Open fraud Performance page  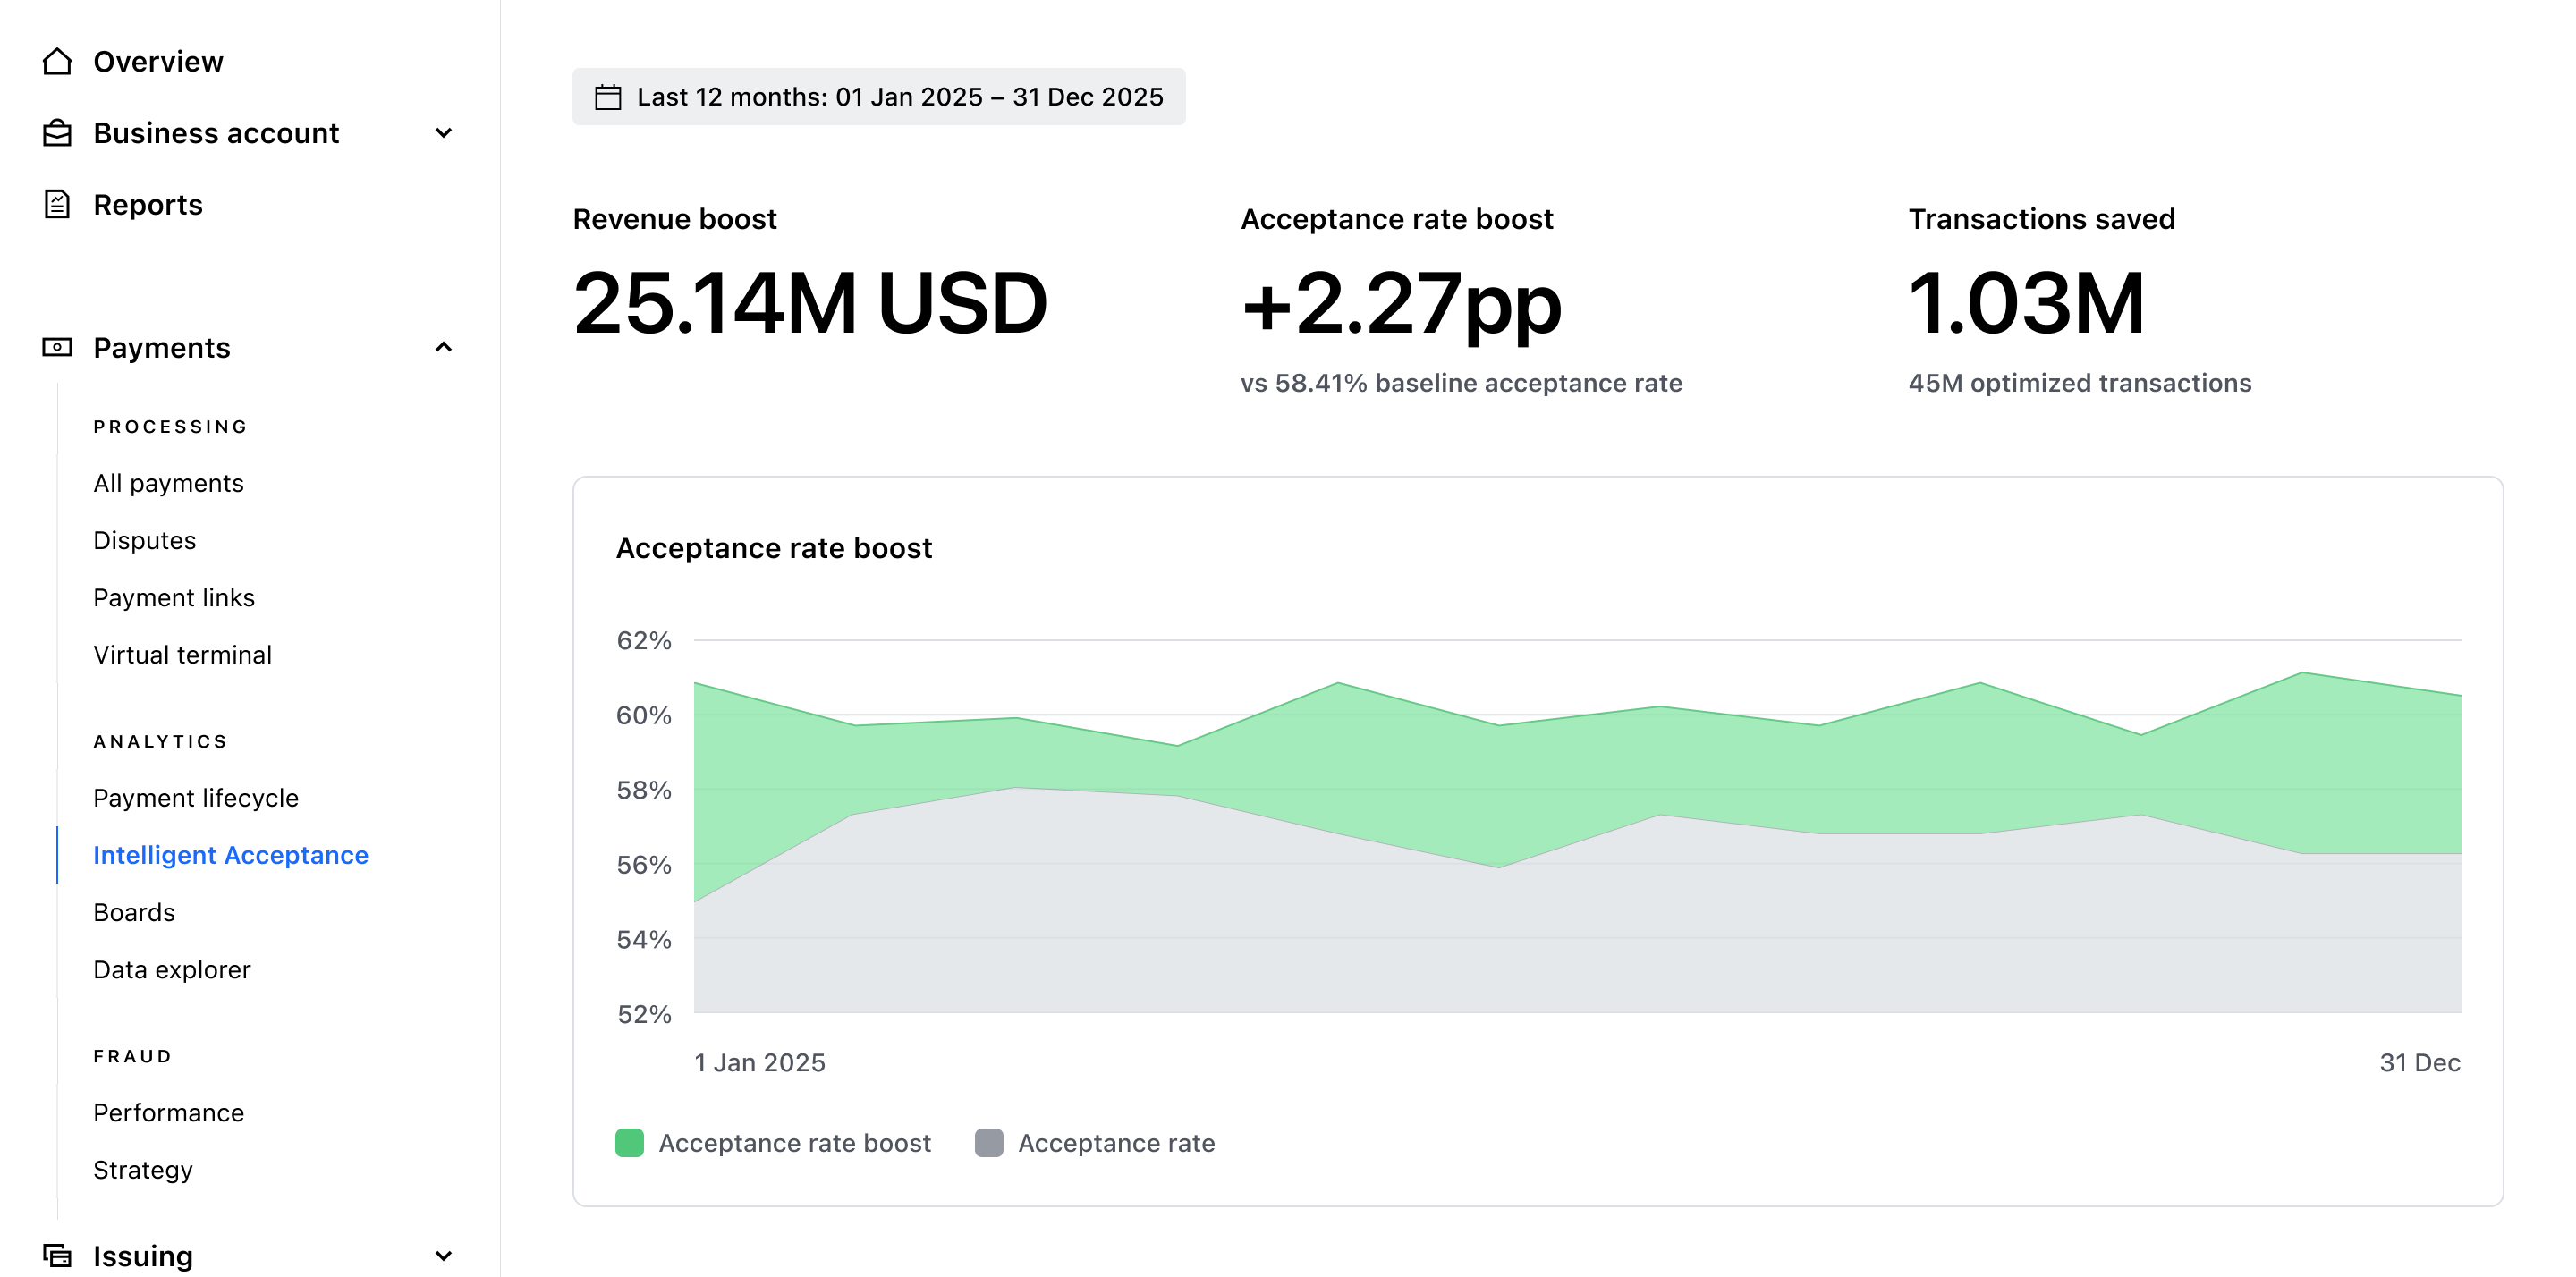(x=168, y=1112)
